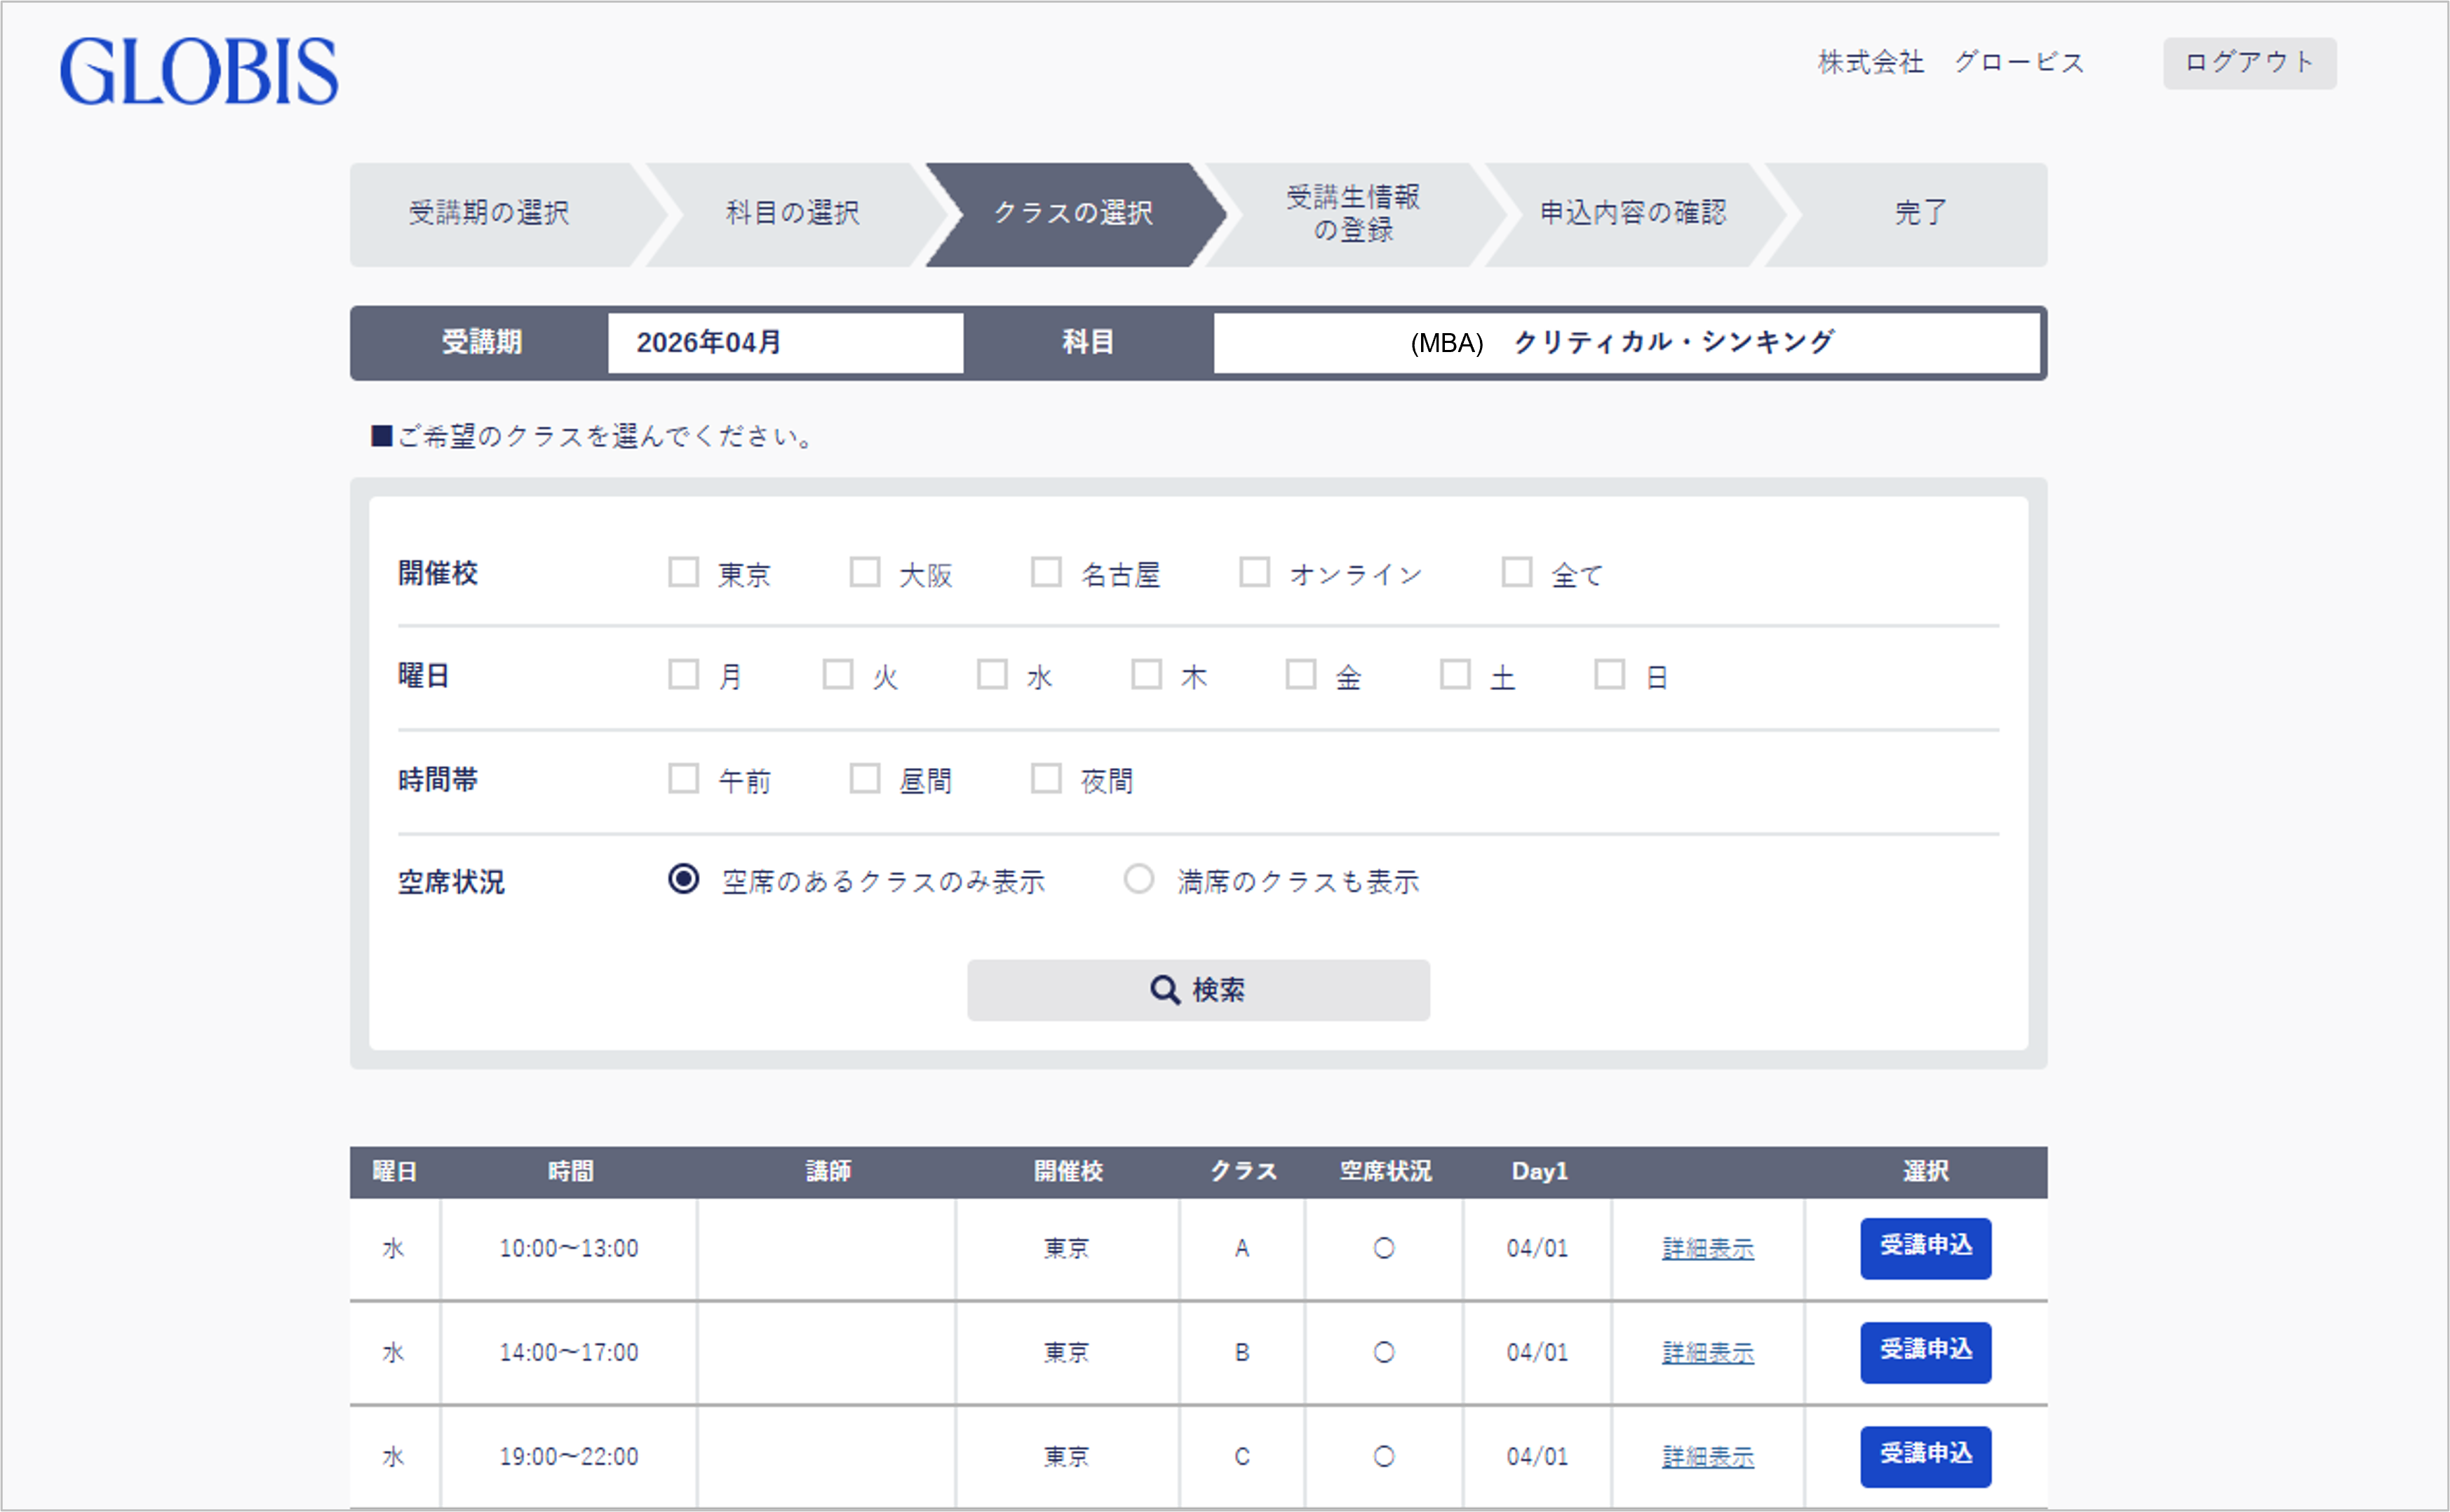This screenshot has height=1512, width=2450.
Task: Select 満席のクラスも表示 radio option
Action: [x=1139, y=880]
